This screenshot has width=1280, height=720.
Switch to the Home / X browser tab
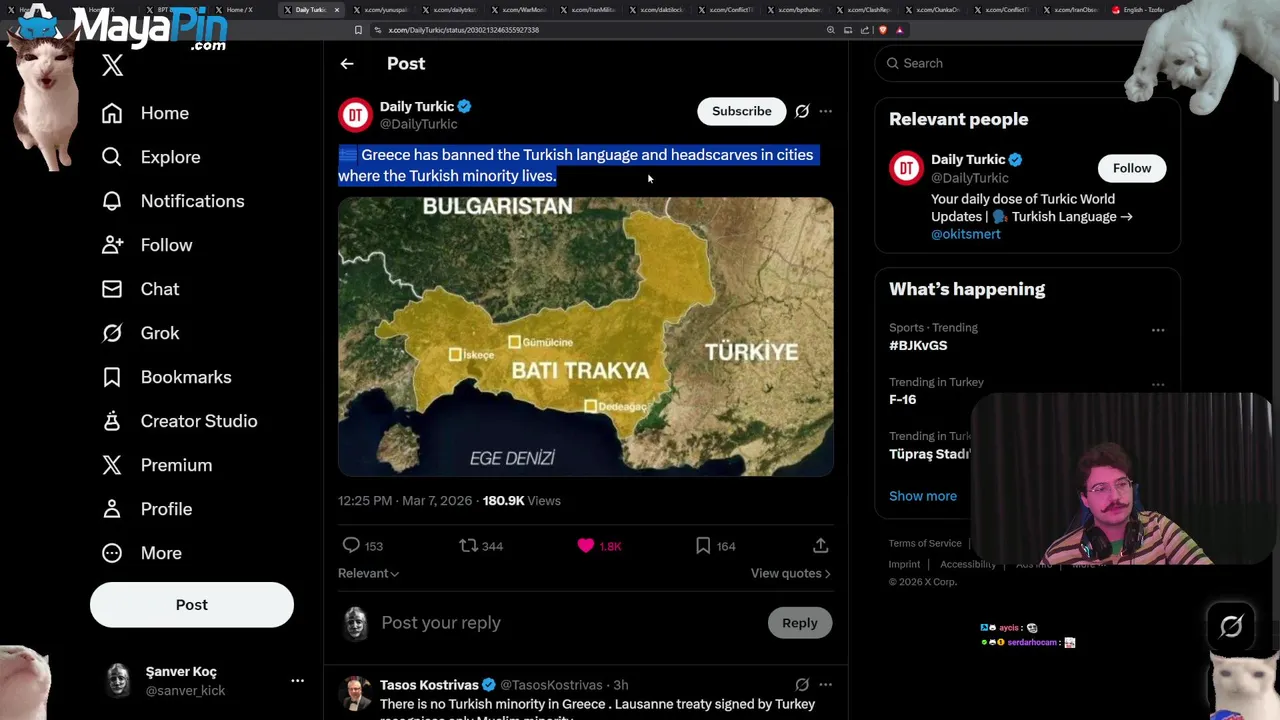coord(238,10)
